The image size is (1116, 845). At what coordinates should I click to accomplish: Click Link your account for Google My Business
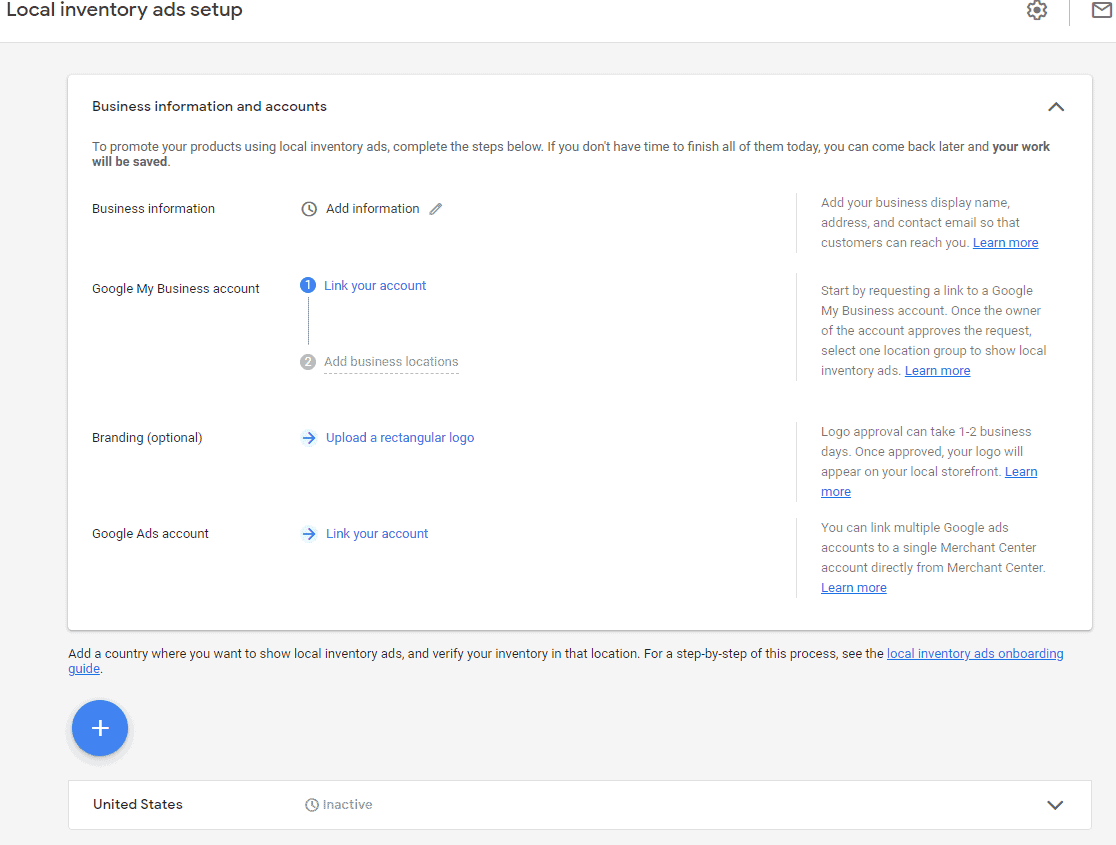click(375, 285)
